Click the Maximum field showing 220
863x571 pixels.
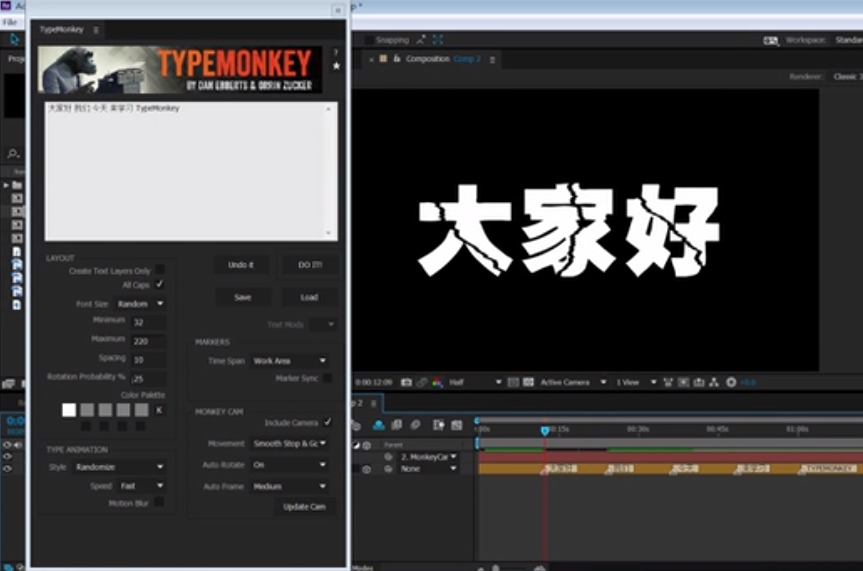pos(148,341)
